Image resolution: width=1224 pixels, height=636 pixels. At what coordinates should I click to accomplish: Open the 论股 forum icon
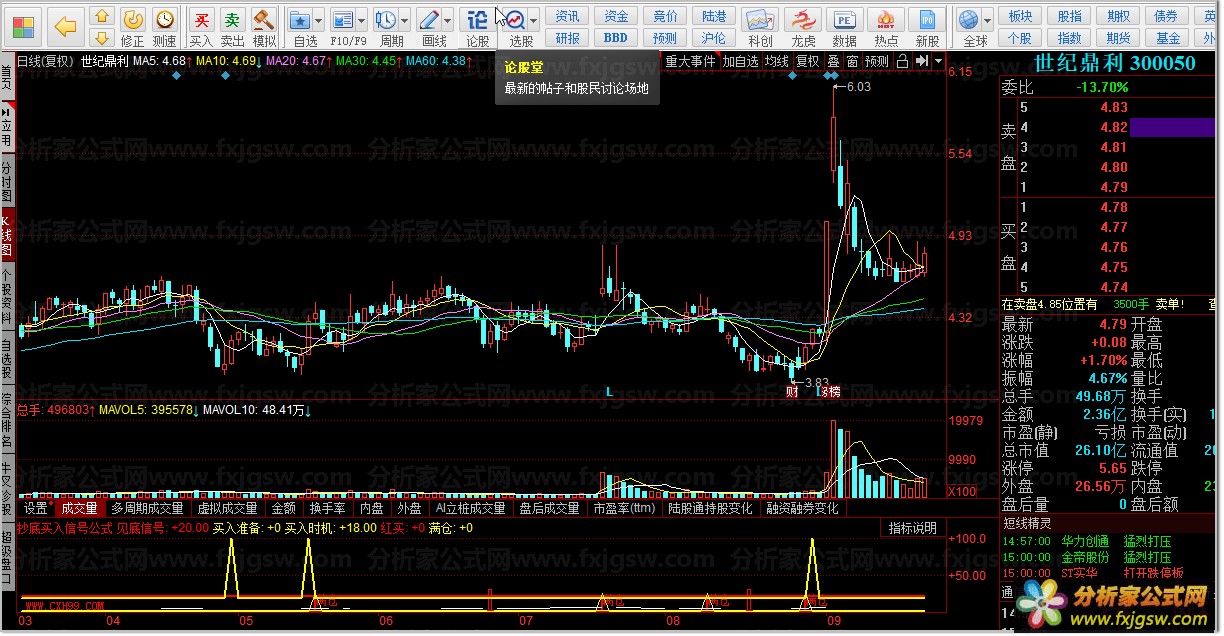point(478,19)
